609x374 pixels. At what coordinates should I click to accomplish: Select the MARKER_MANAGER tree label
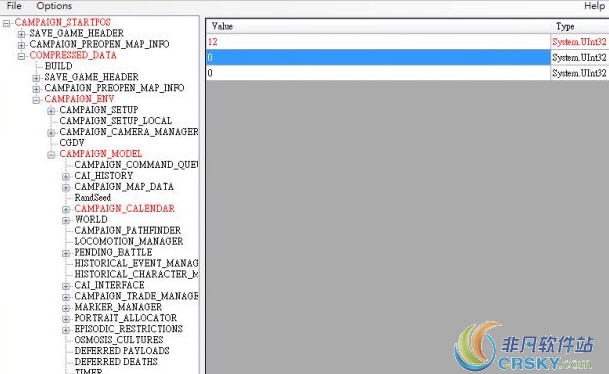[118, 307]
